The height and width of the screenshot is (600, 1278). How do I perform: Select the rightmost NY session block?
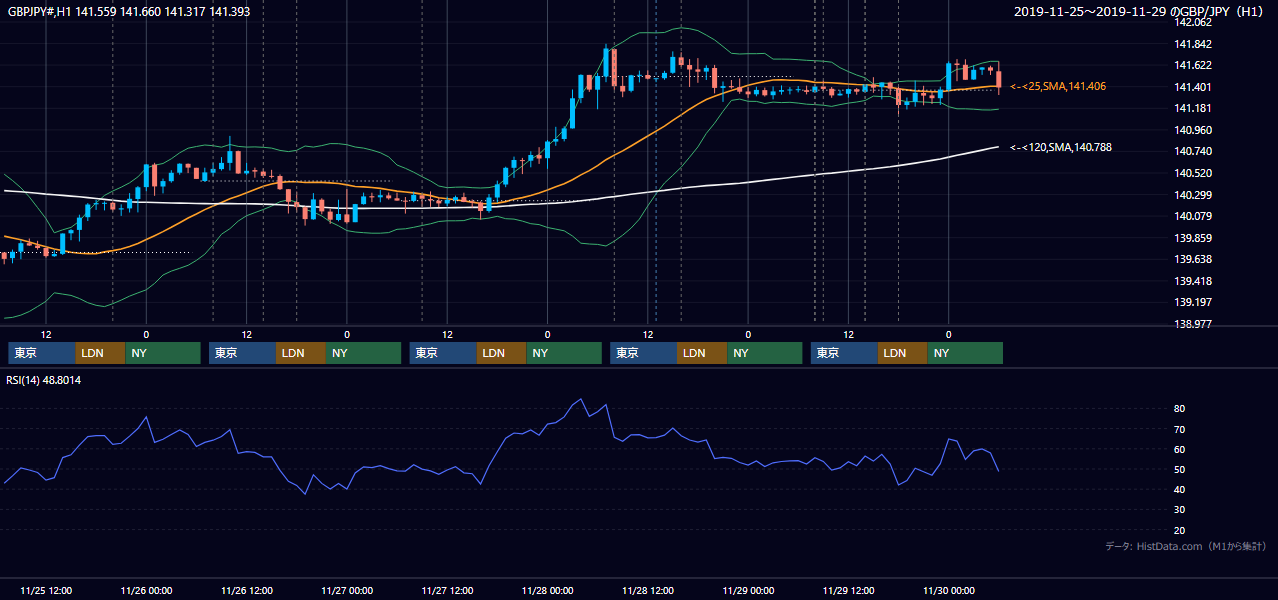965,353
